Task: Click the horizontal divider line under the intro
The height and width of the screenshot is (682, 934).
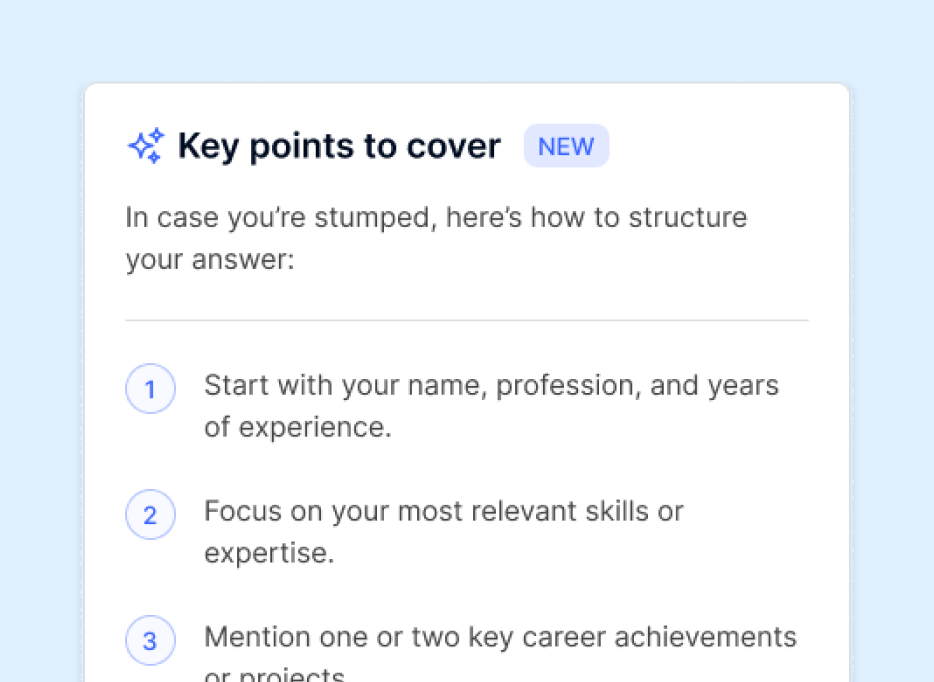Action: (467, 320)
